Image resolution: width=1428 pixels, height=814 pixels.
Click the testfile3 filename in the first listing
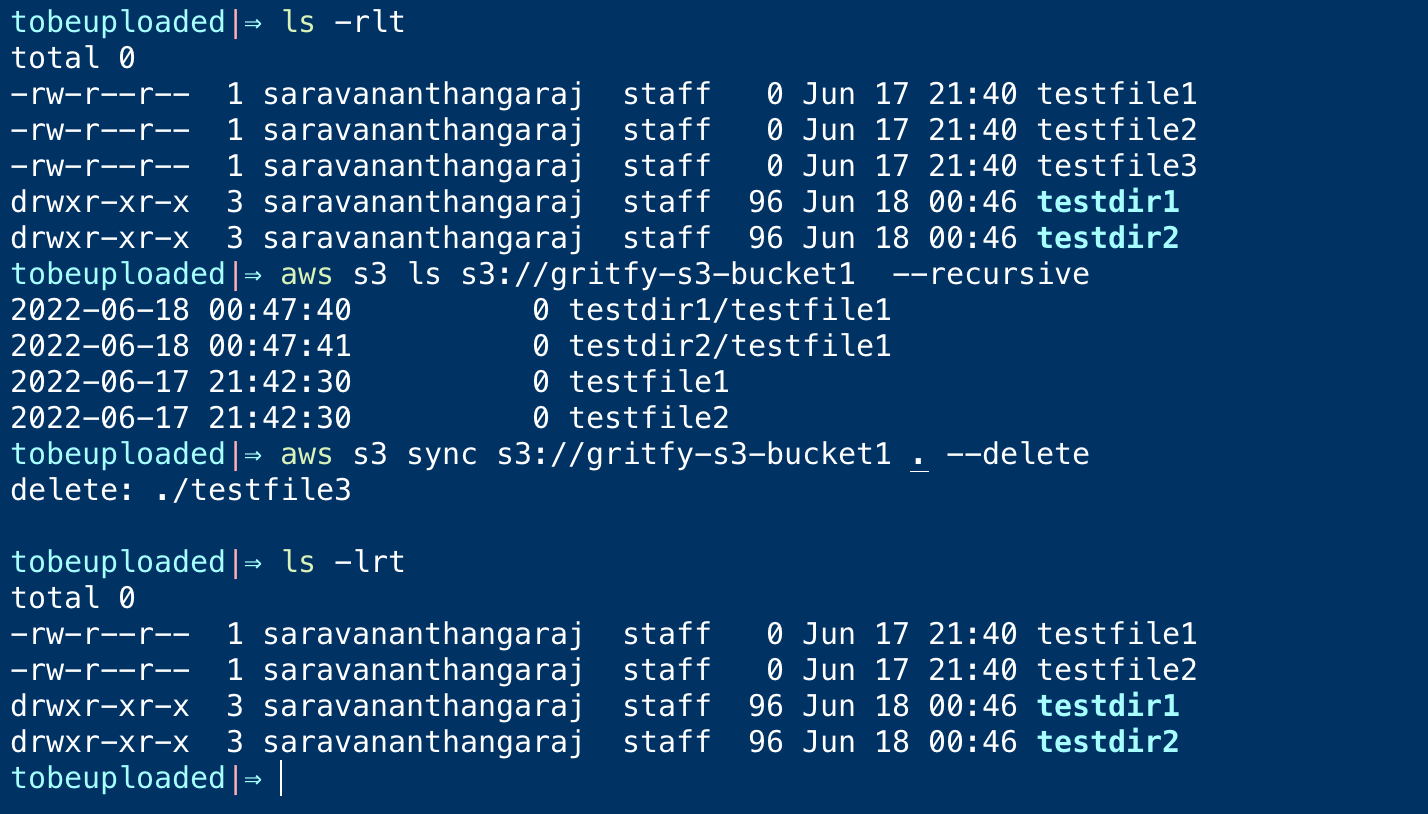1117,166
